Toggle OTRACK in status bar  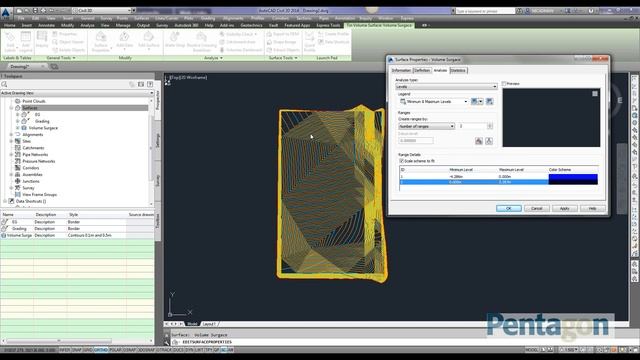pos(164,350)
